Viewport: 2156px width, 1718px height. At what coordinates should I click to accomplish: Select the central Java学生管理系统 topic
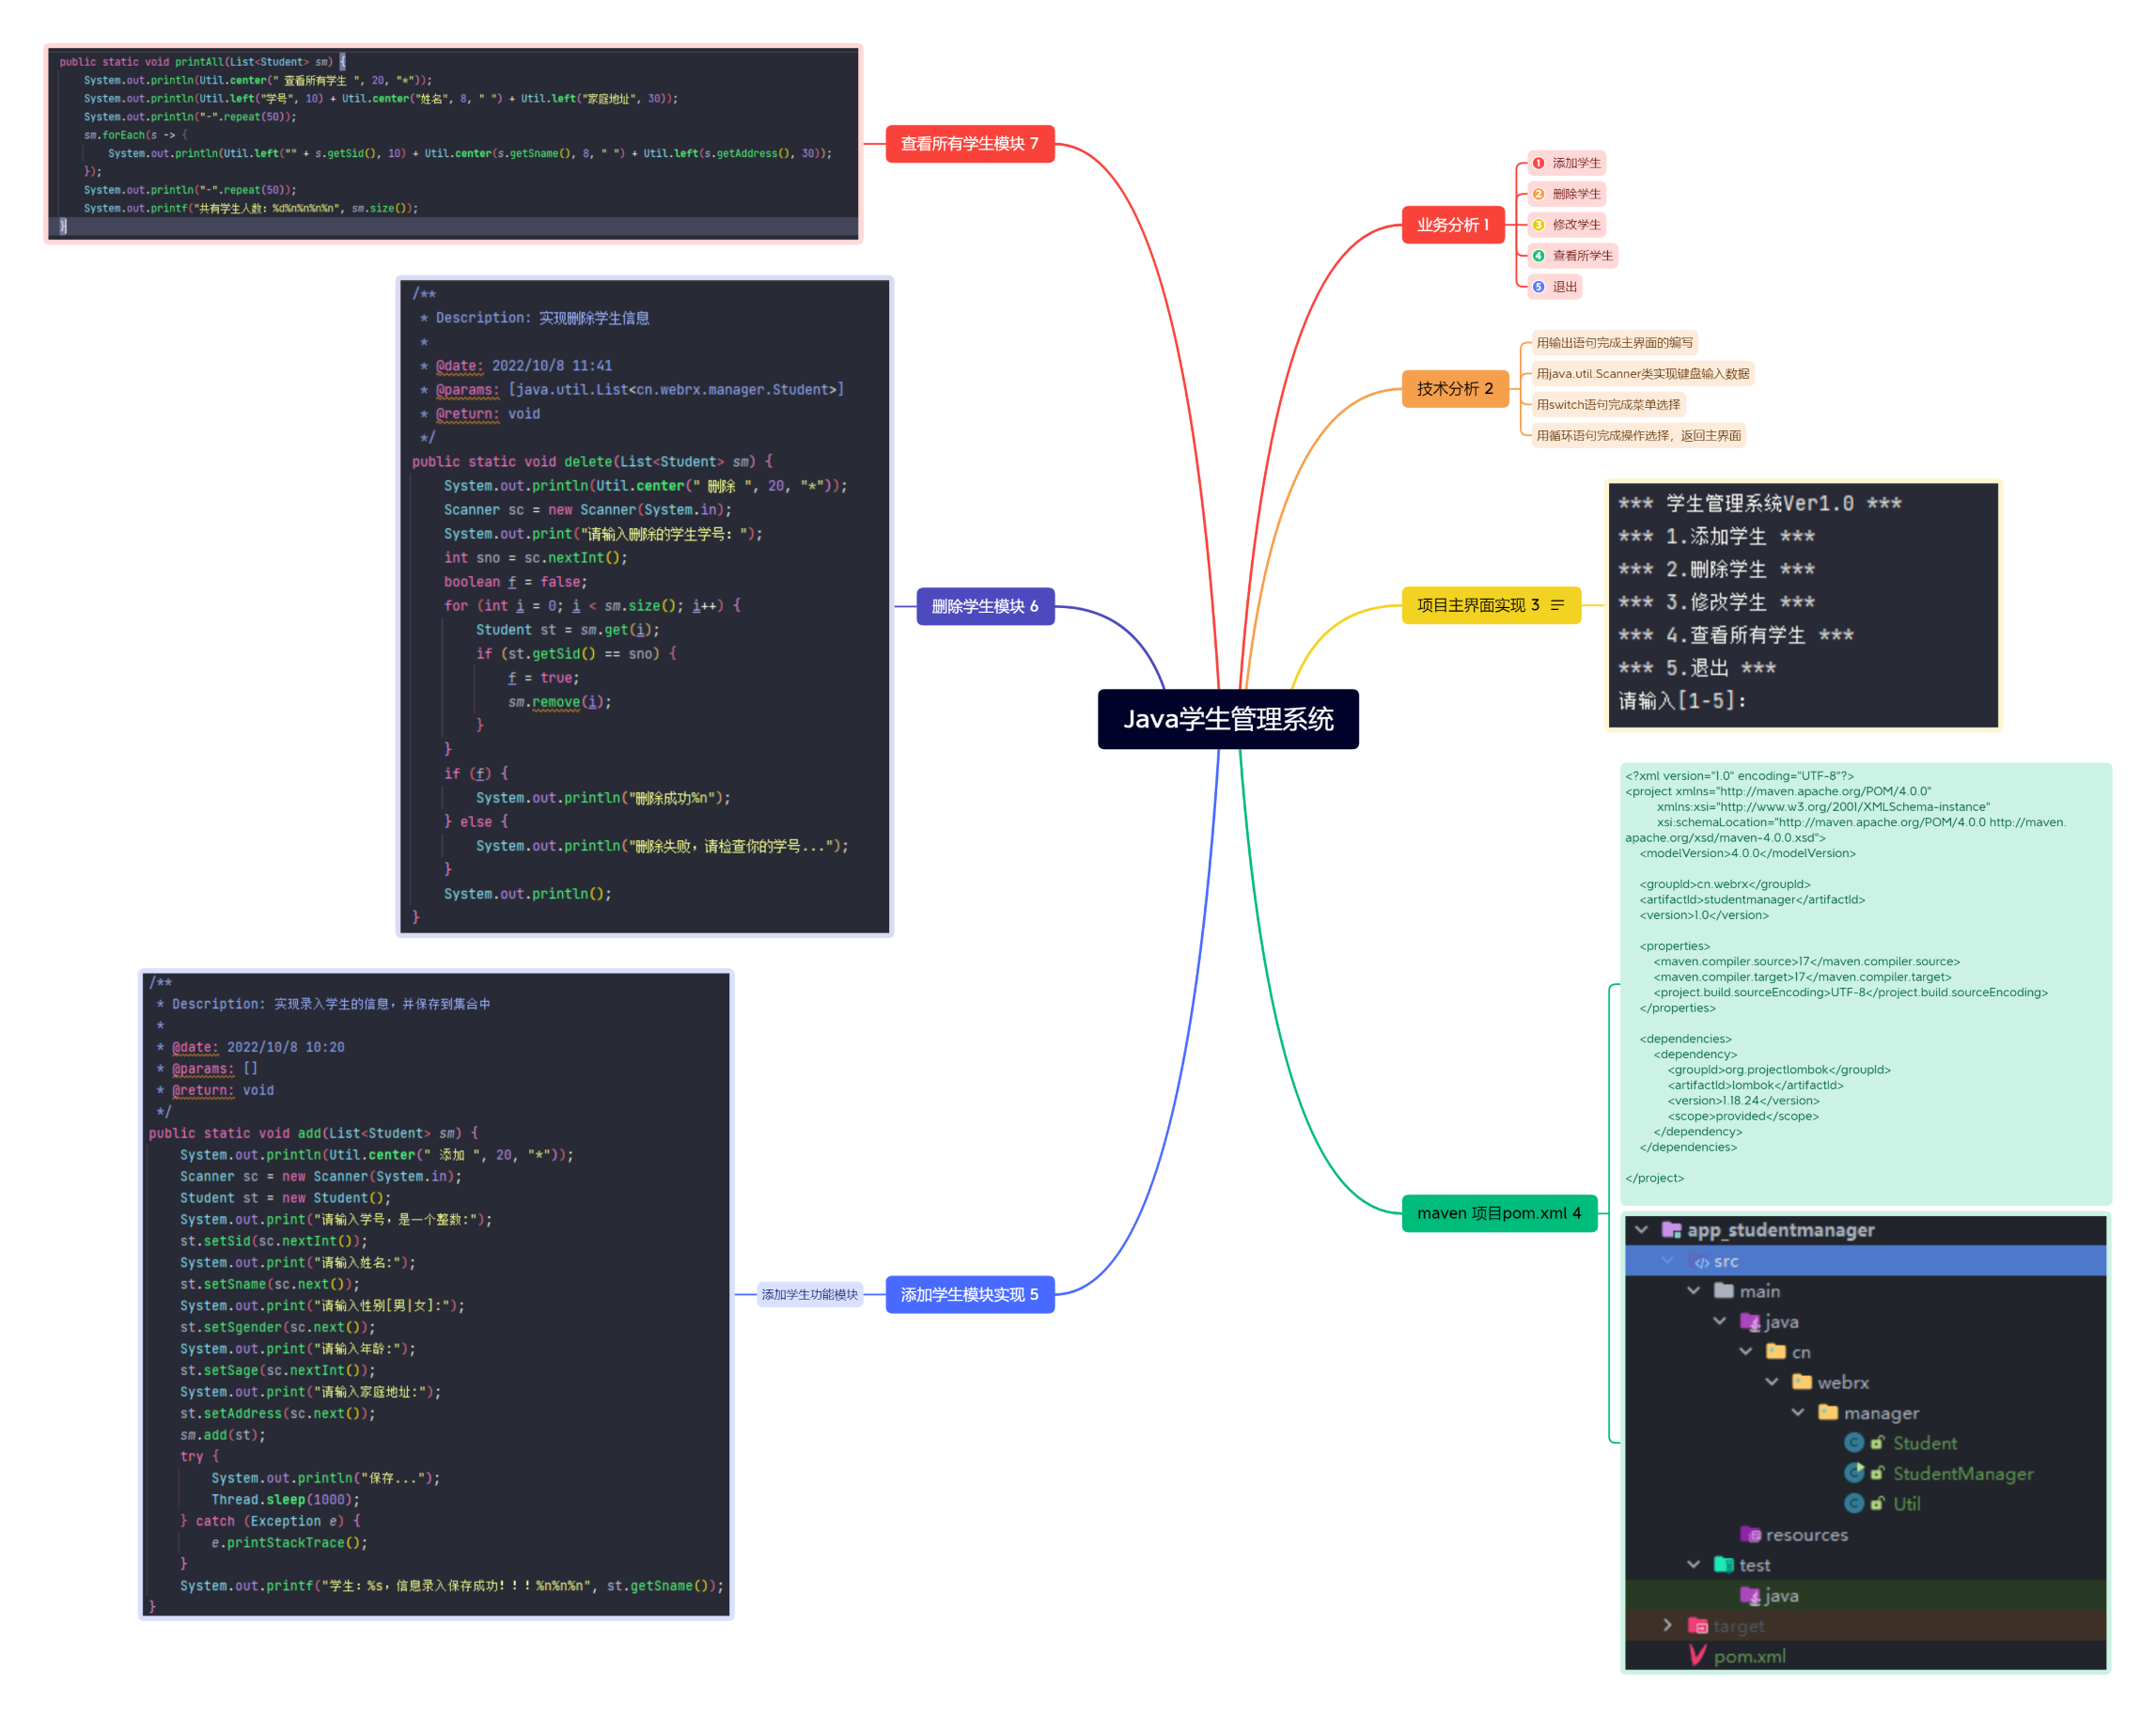[x=1228, y=719]
